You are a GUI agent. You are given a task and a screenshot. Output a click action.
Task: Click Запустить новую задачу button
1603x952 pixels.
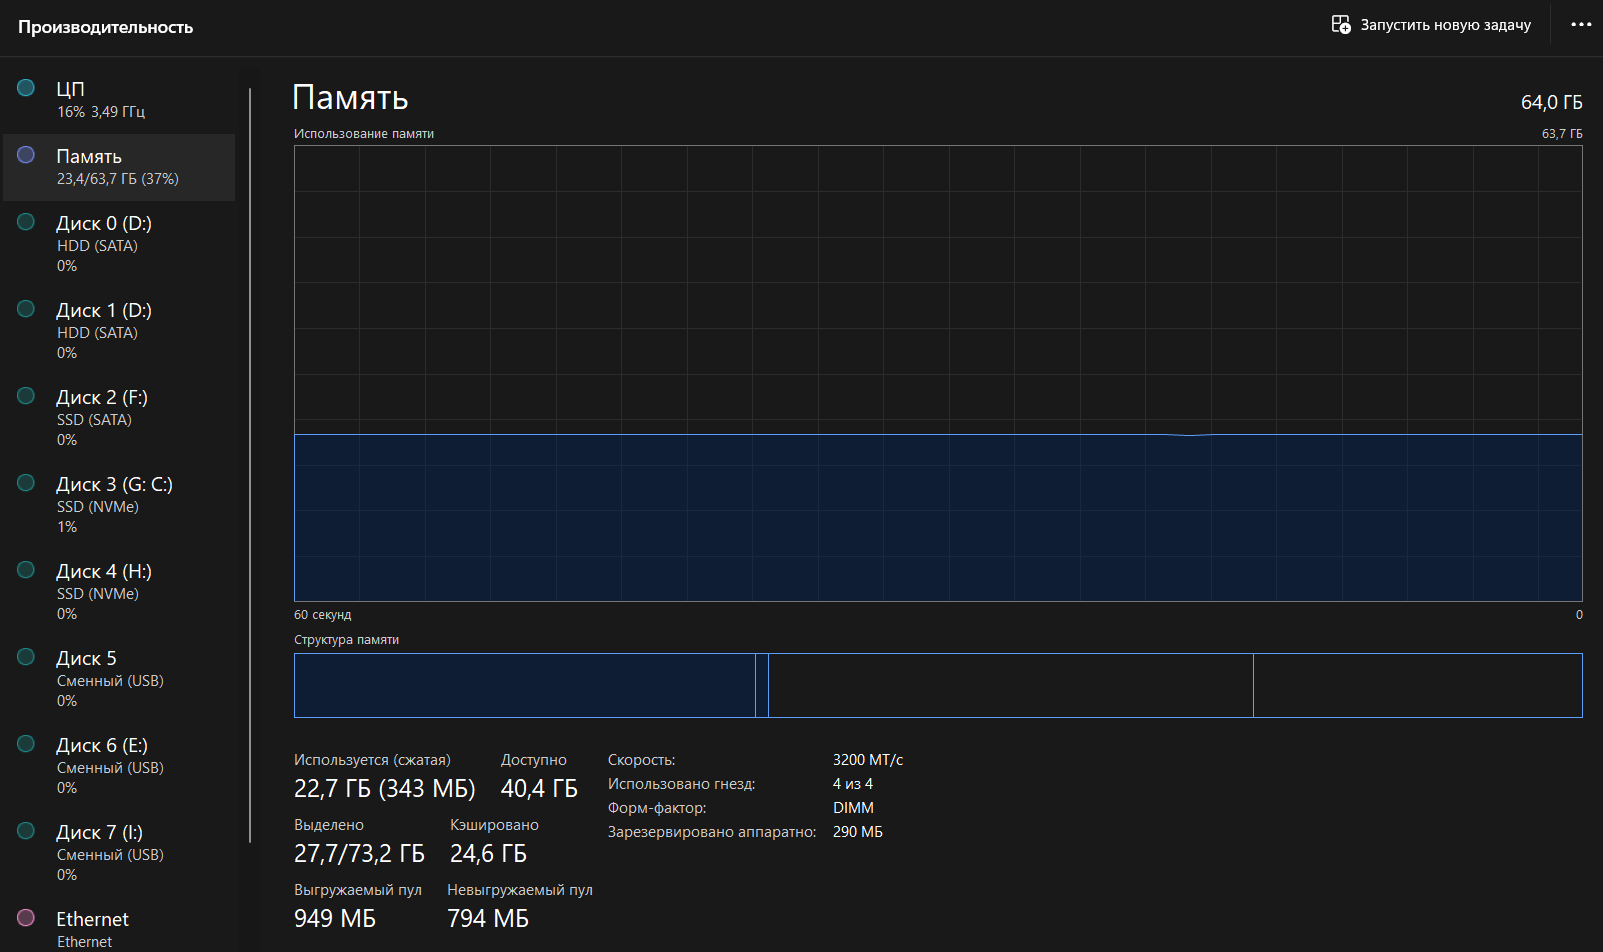(1444, 25)
